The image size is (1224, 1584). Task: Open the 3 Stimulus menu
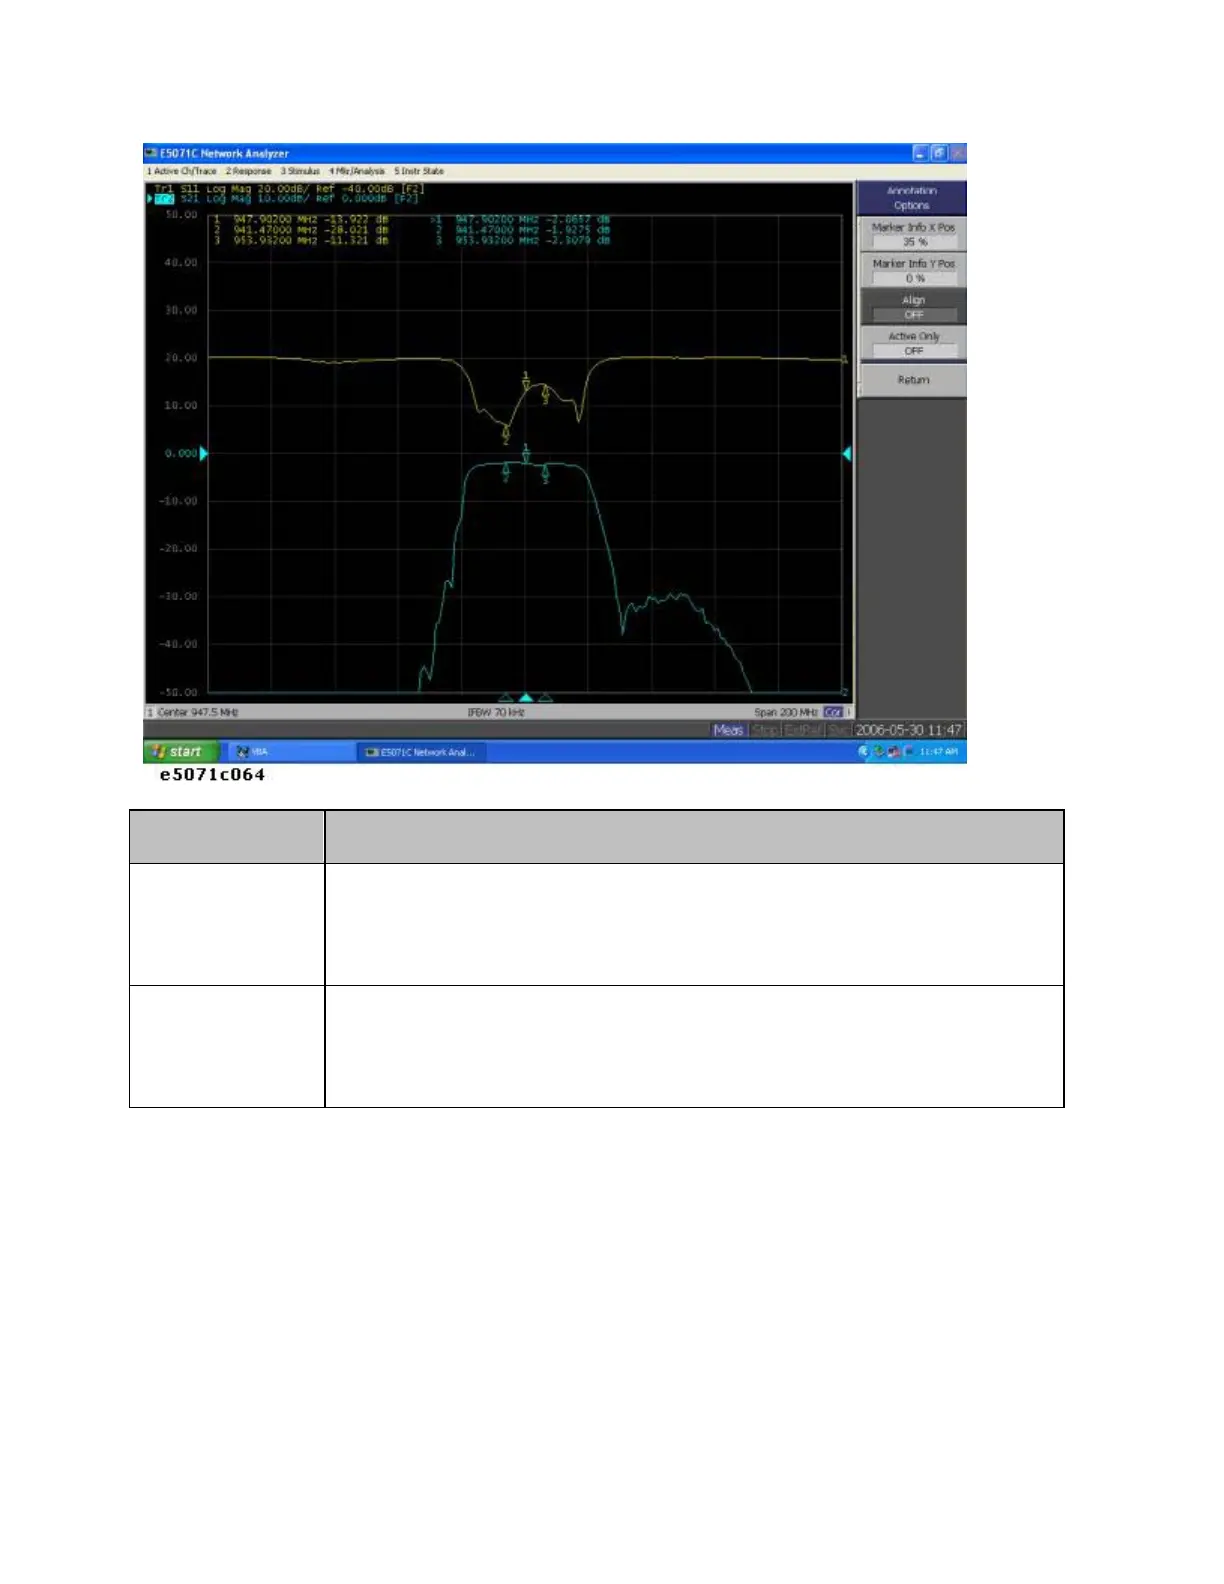(300, 171)
